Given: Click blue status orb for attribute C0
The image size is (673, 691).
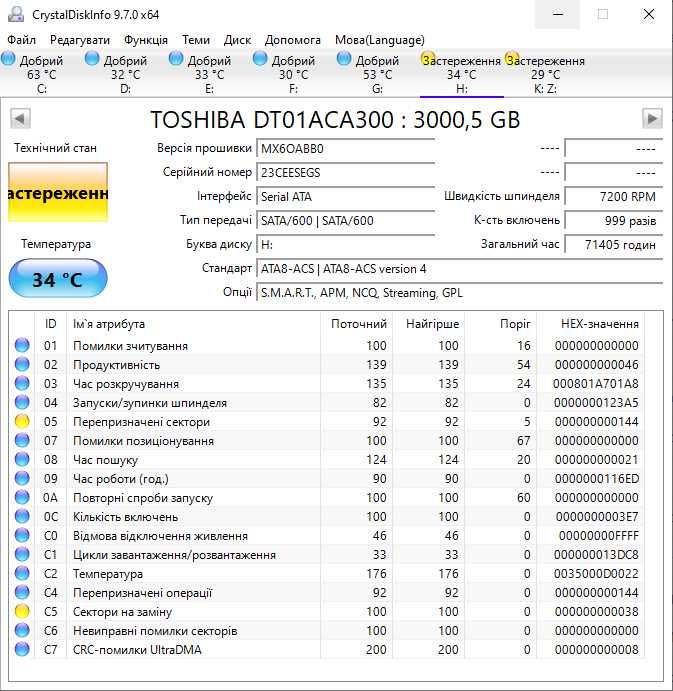Looking at the screenshot, I should [22, 535].
